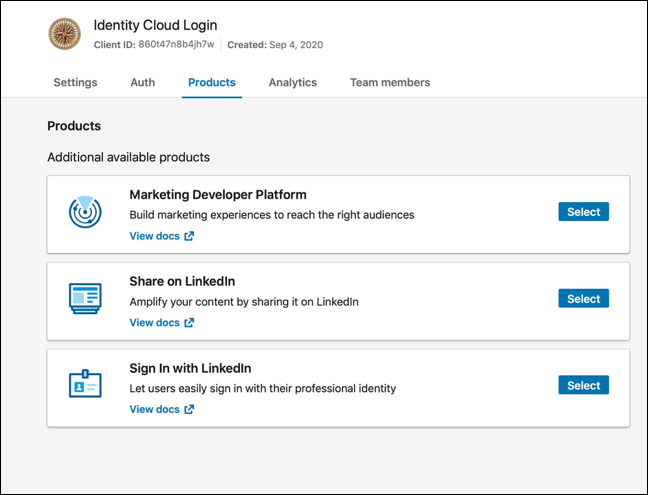648x495 pixels.
Task: Click the Client ID value 860t47n8b4jh7w
Action: pos(177,45)
